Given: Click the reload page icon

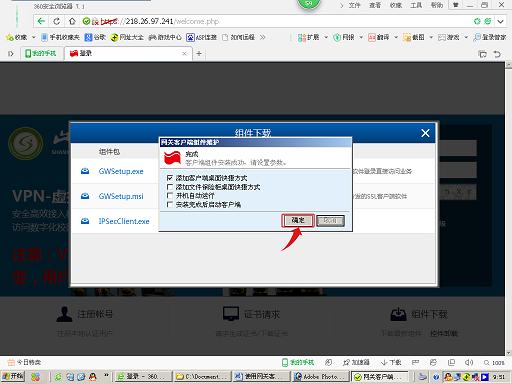Looking at the screenshot, I should (57, 21).
